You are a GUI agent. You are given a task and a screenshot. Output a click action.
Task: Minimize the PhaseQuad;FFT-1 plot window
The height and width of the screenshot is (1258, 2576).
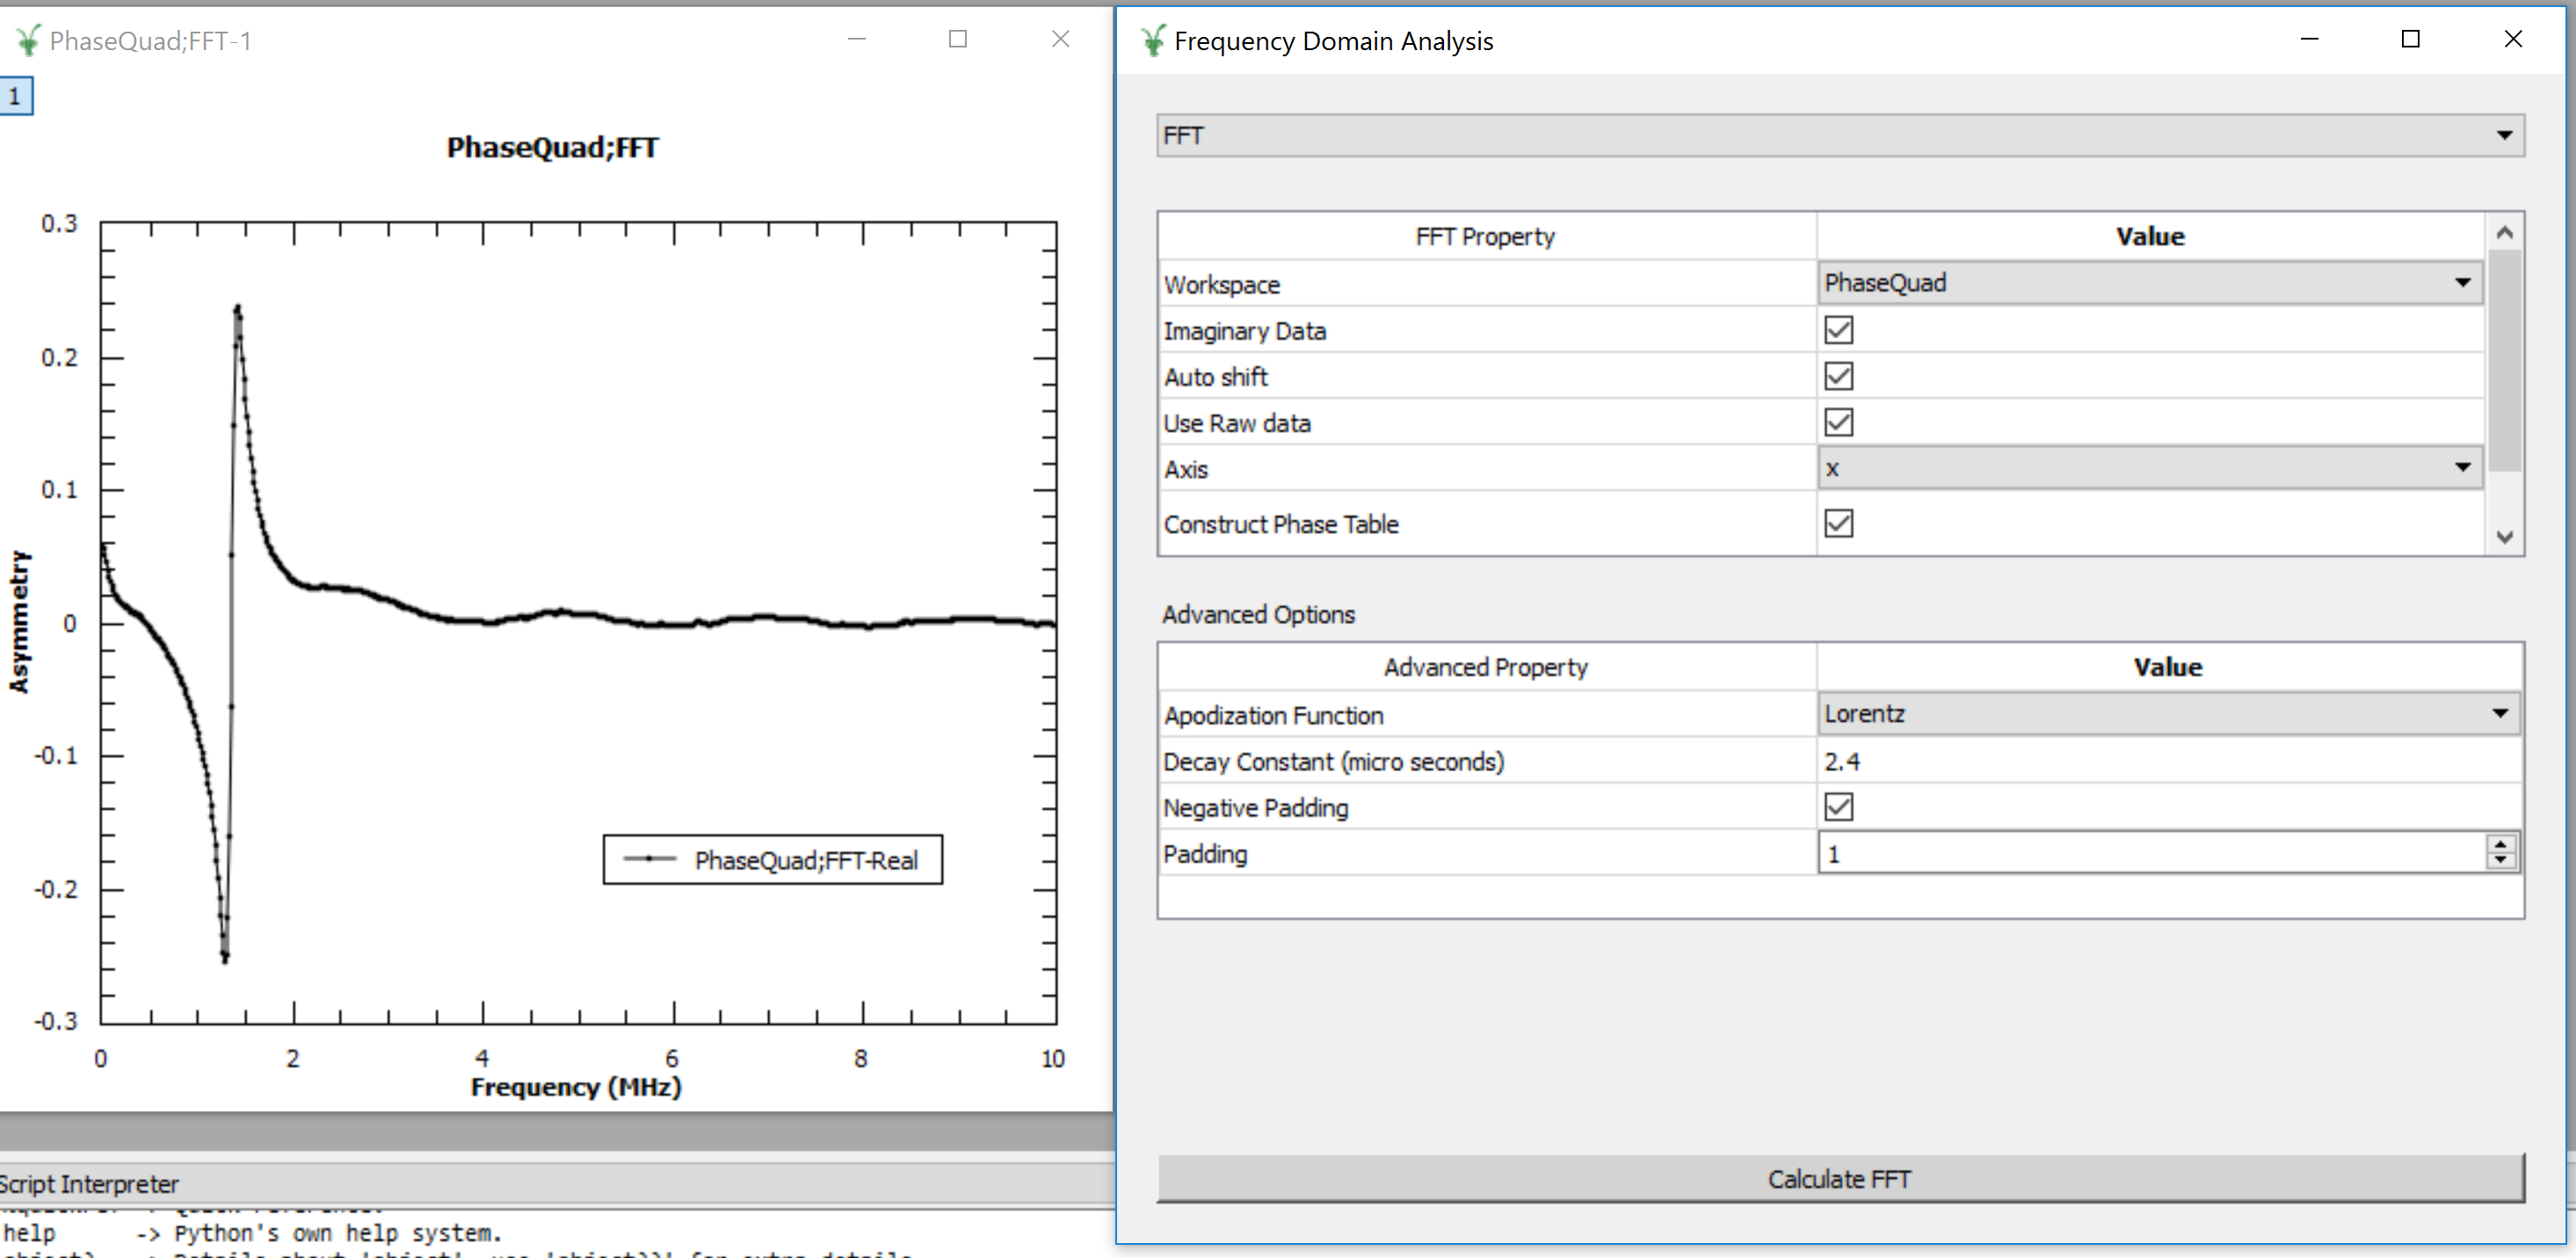856,39
